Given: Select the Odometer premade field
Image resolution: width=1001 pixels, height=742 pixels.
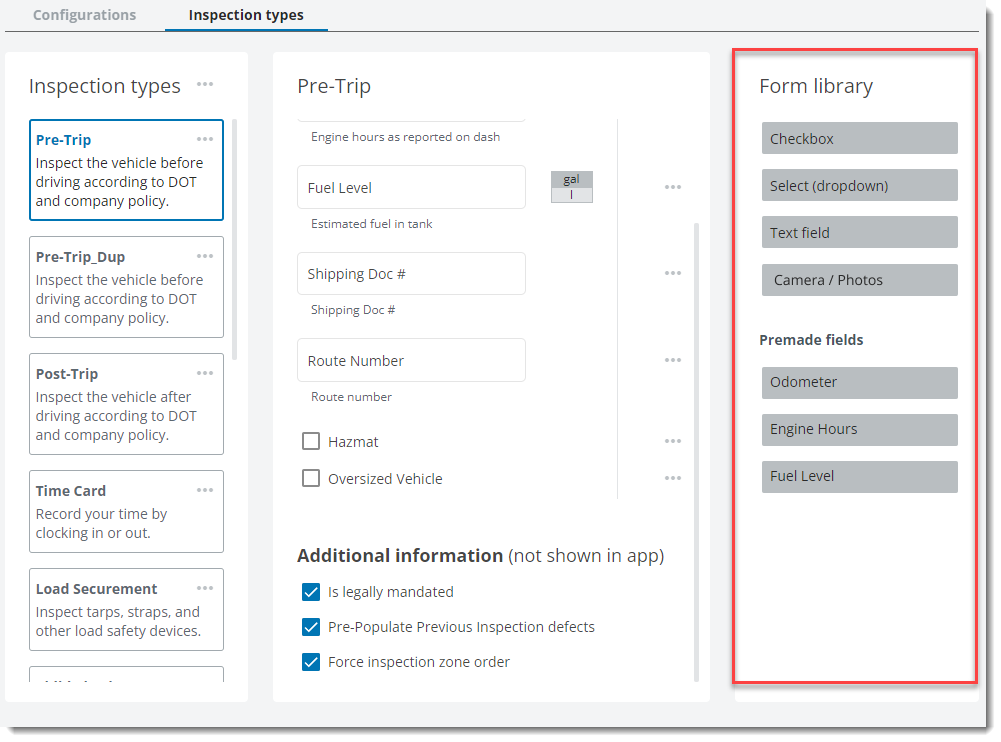Looking at the screenshot, I should [859, 382].
